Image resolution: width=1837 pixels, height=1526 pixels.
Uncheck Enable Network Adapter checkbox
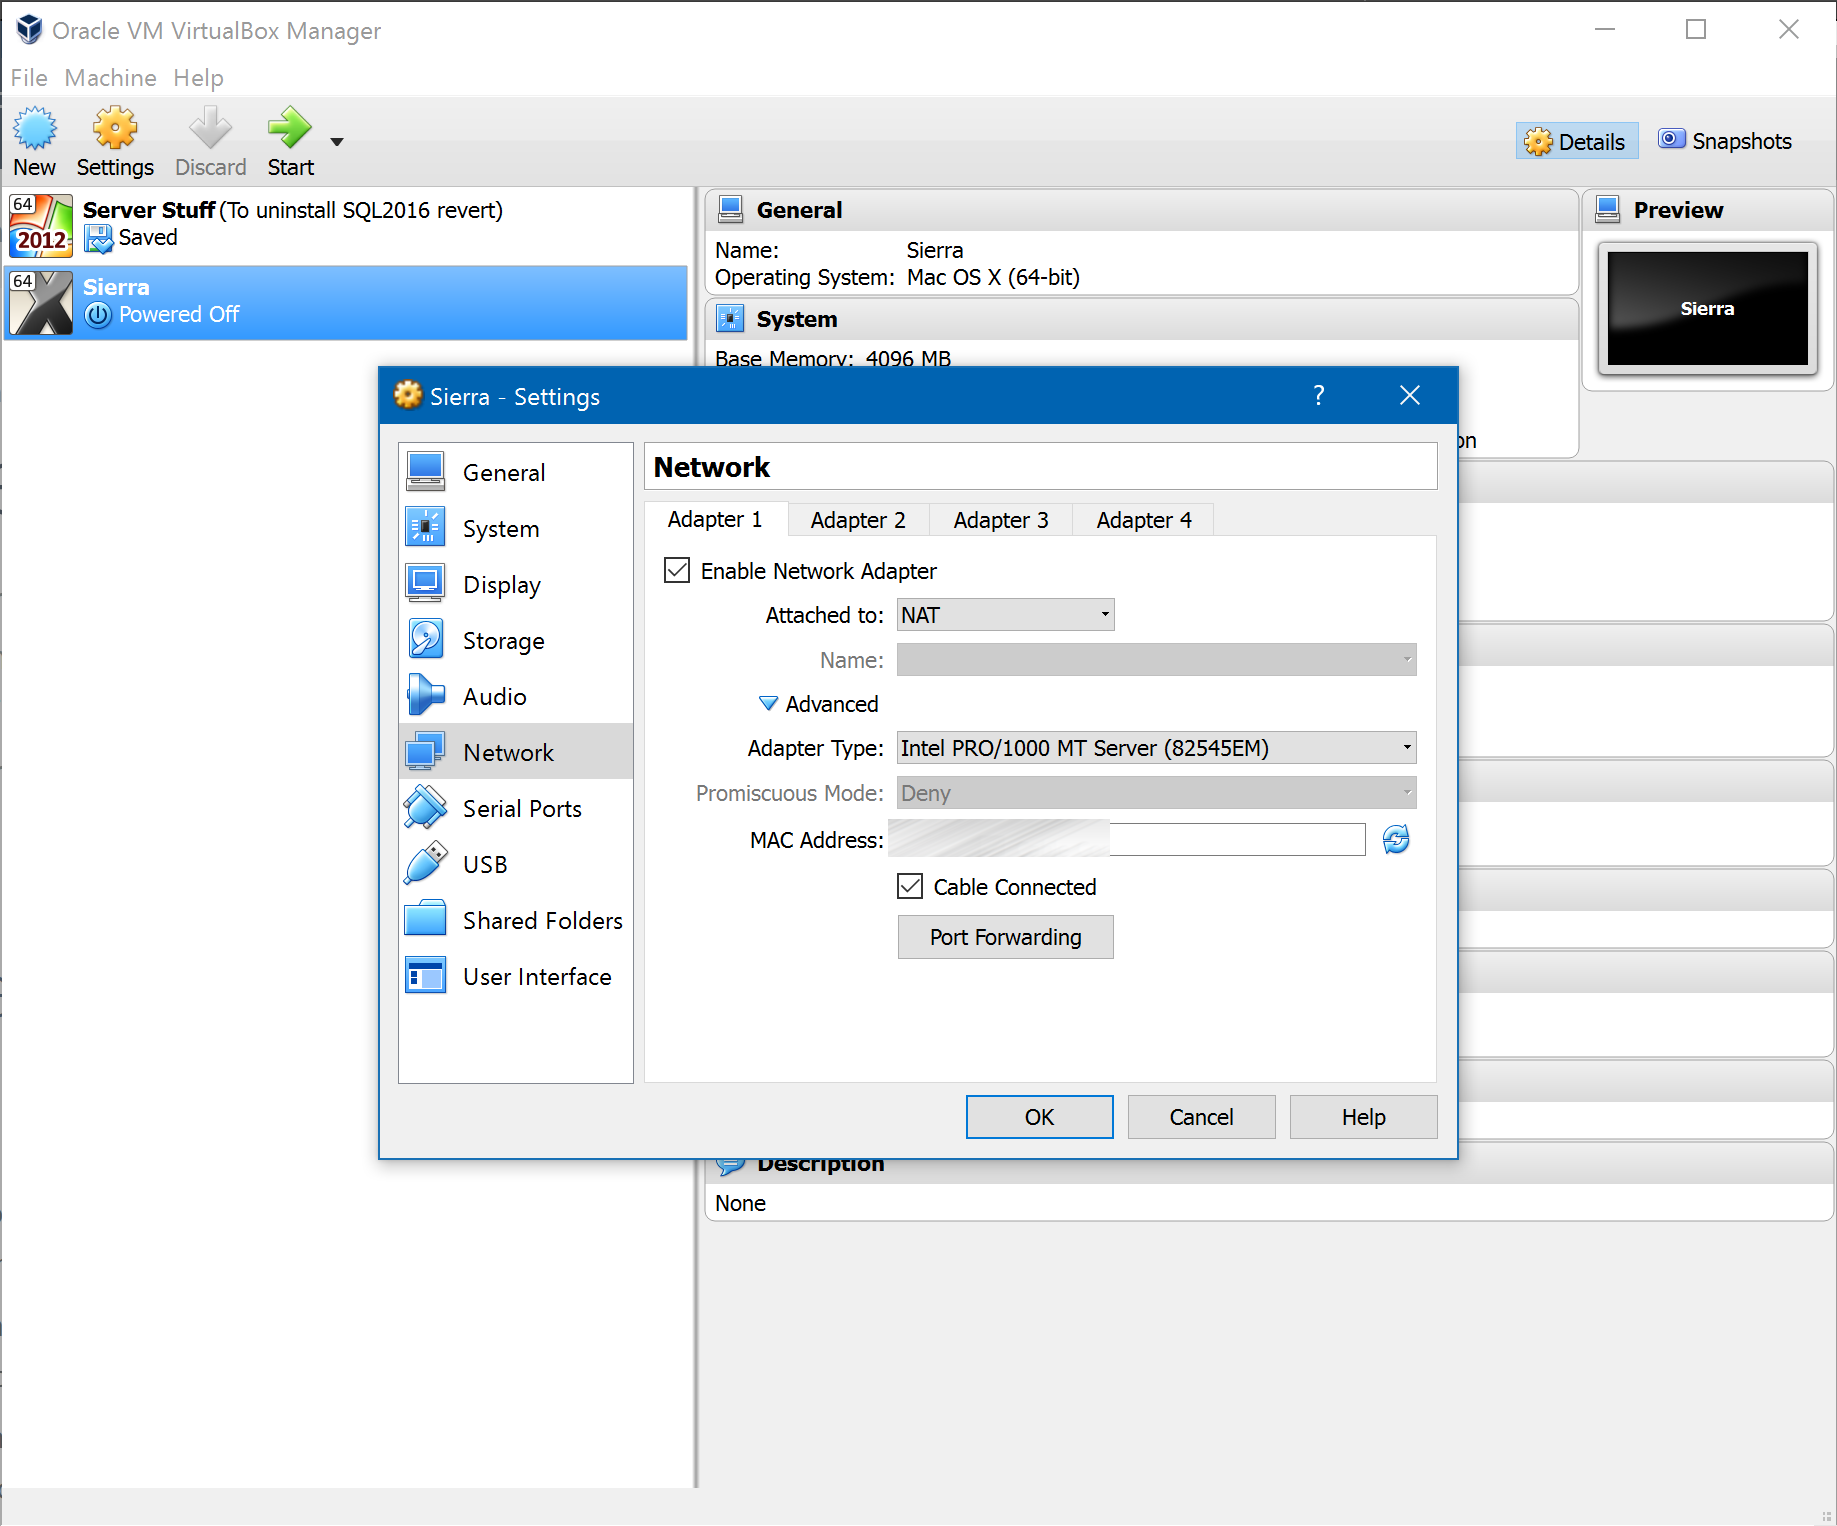[677, 571]
